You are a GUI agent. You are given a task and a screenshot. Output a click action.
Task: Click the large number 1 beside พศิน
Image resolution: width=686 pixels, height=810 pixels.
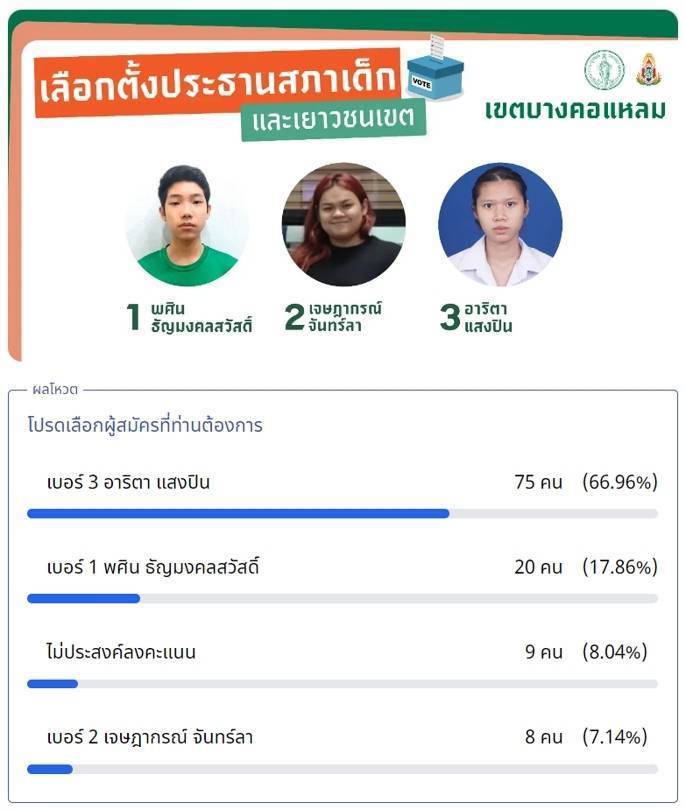pos(133,316)
